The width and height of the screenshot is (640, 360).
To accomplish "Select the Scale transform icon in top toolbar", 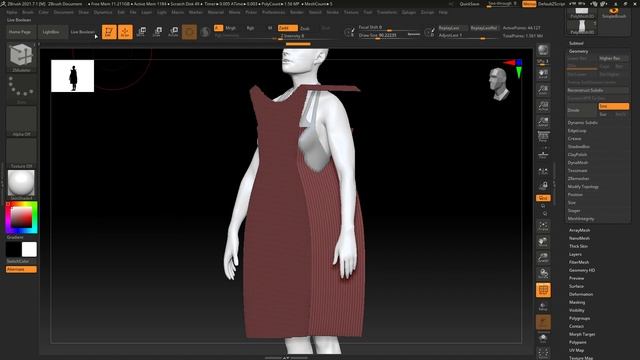I will click(157, 32).
